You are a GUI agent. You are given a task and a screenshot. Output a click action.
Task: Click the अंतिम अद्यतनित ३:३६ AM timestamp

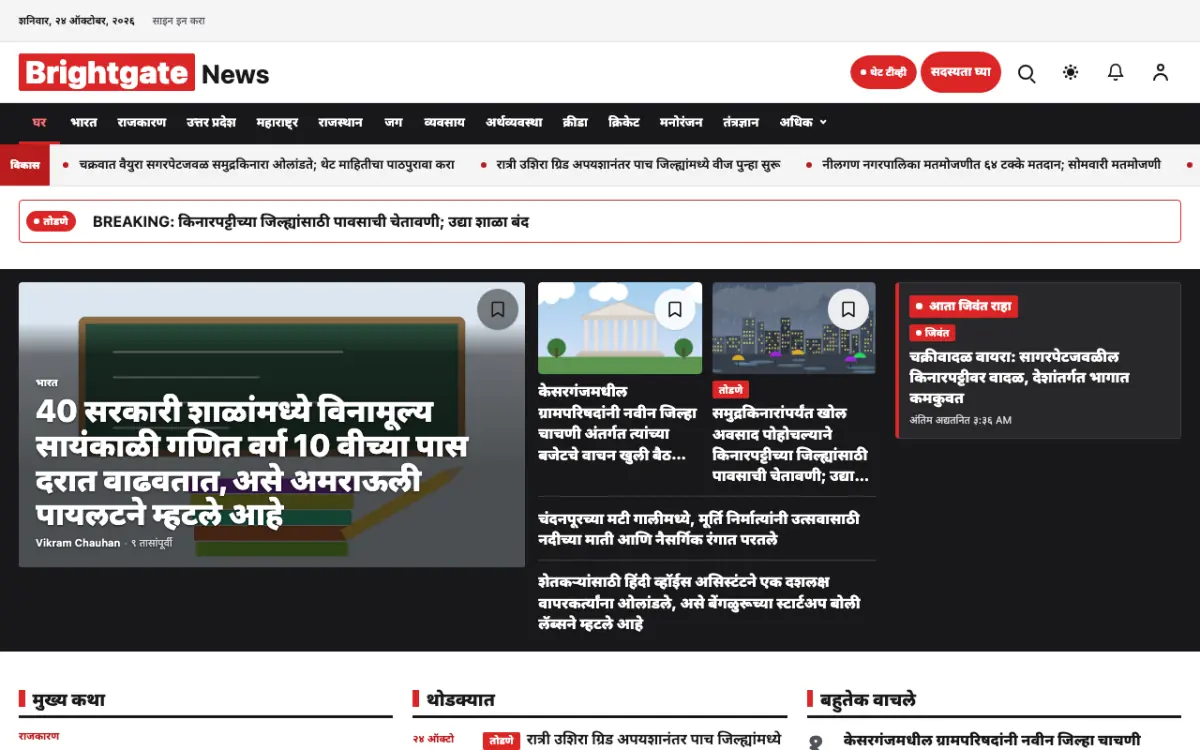(x=961, y=420)
